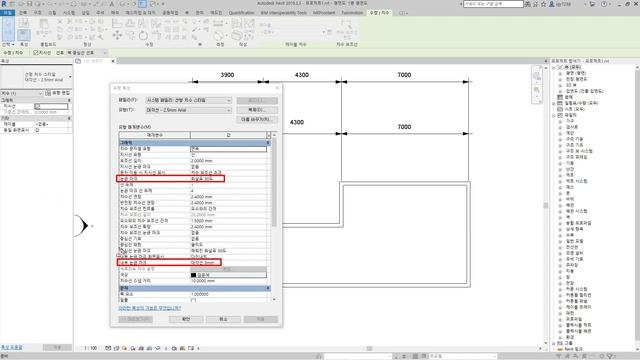Open Help question mark icon
640x360 pixels.
coord(604,4)
